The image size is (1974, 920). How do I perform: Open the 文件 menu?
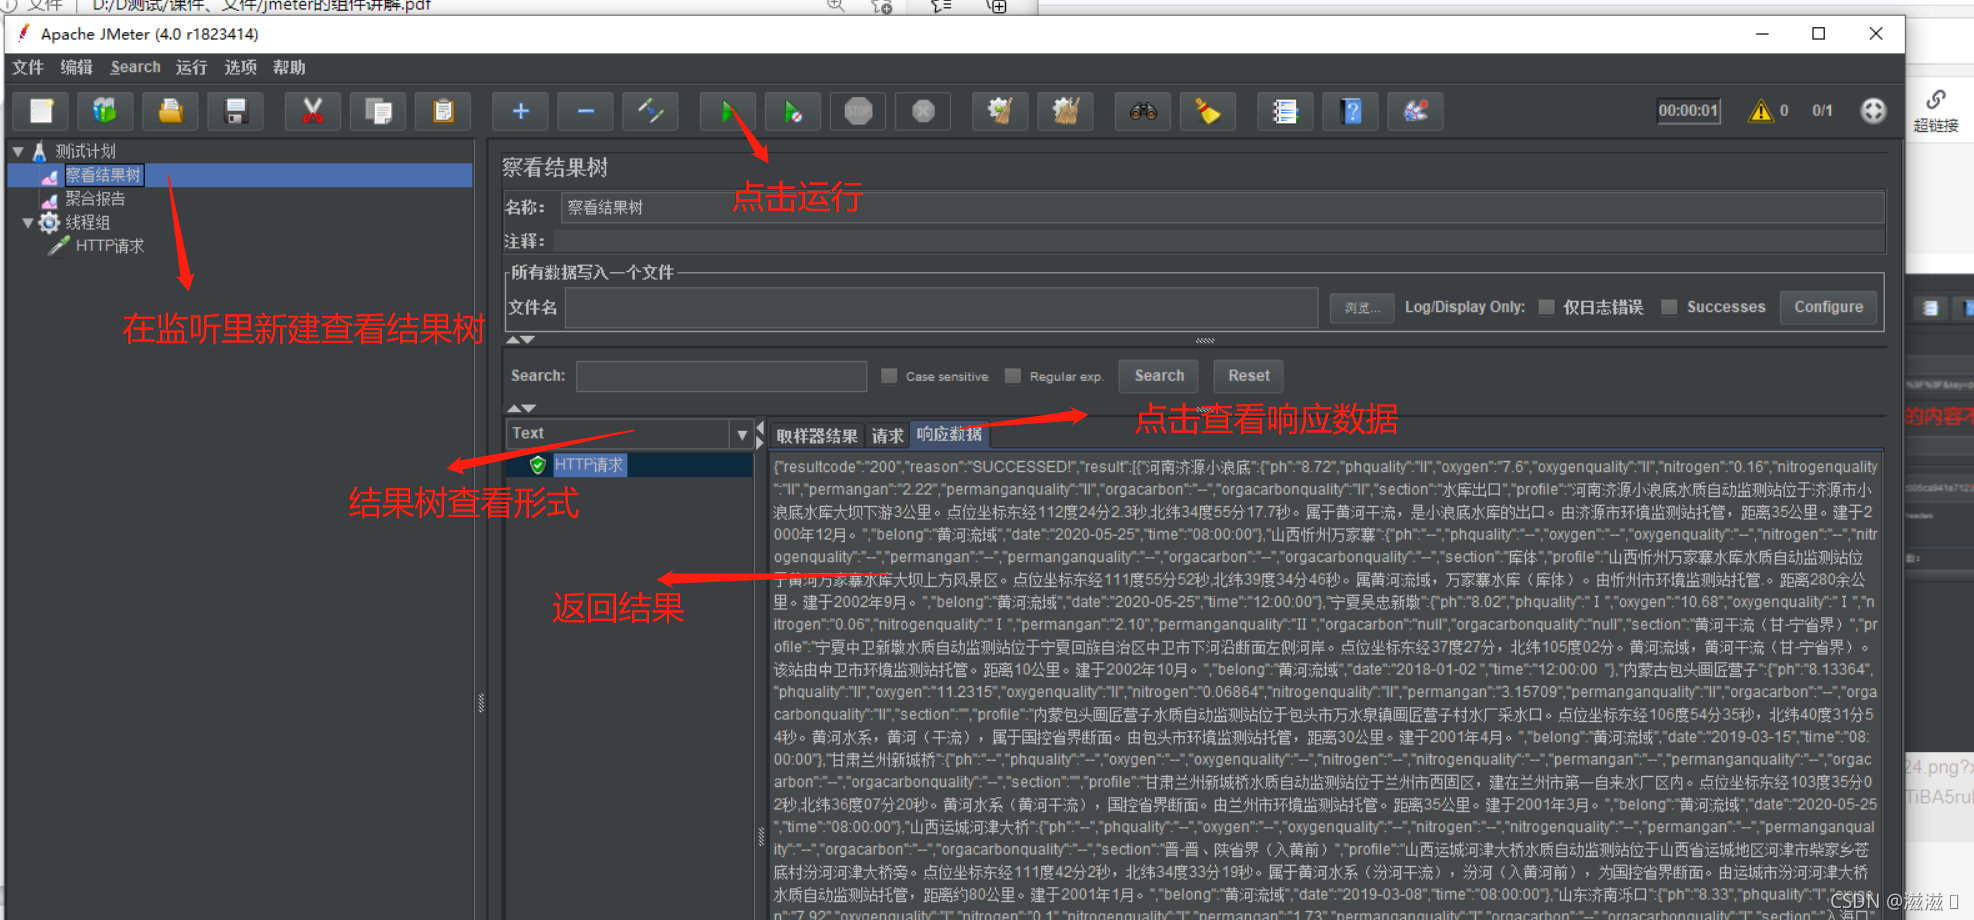click(x=28, y=67)
